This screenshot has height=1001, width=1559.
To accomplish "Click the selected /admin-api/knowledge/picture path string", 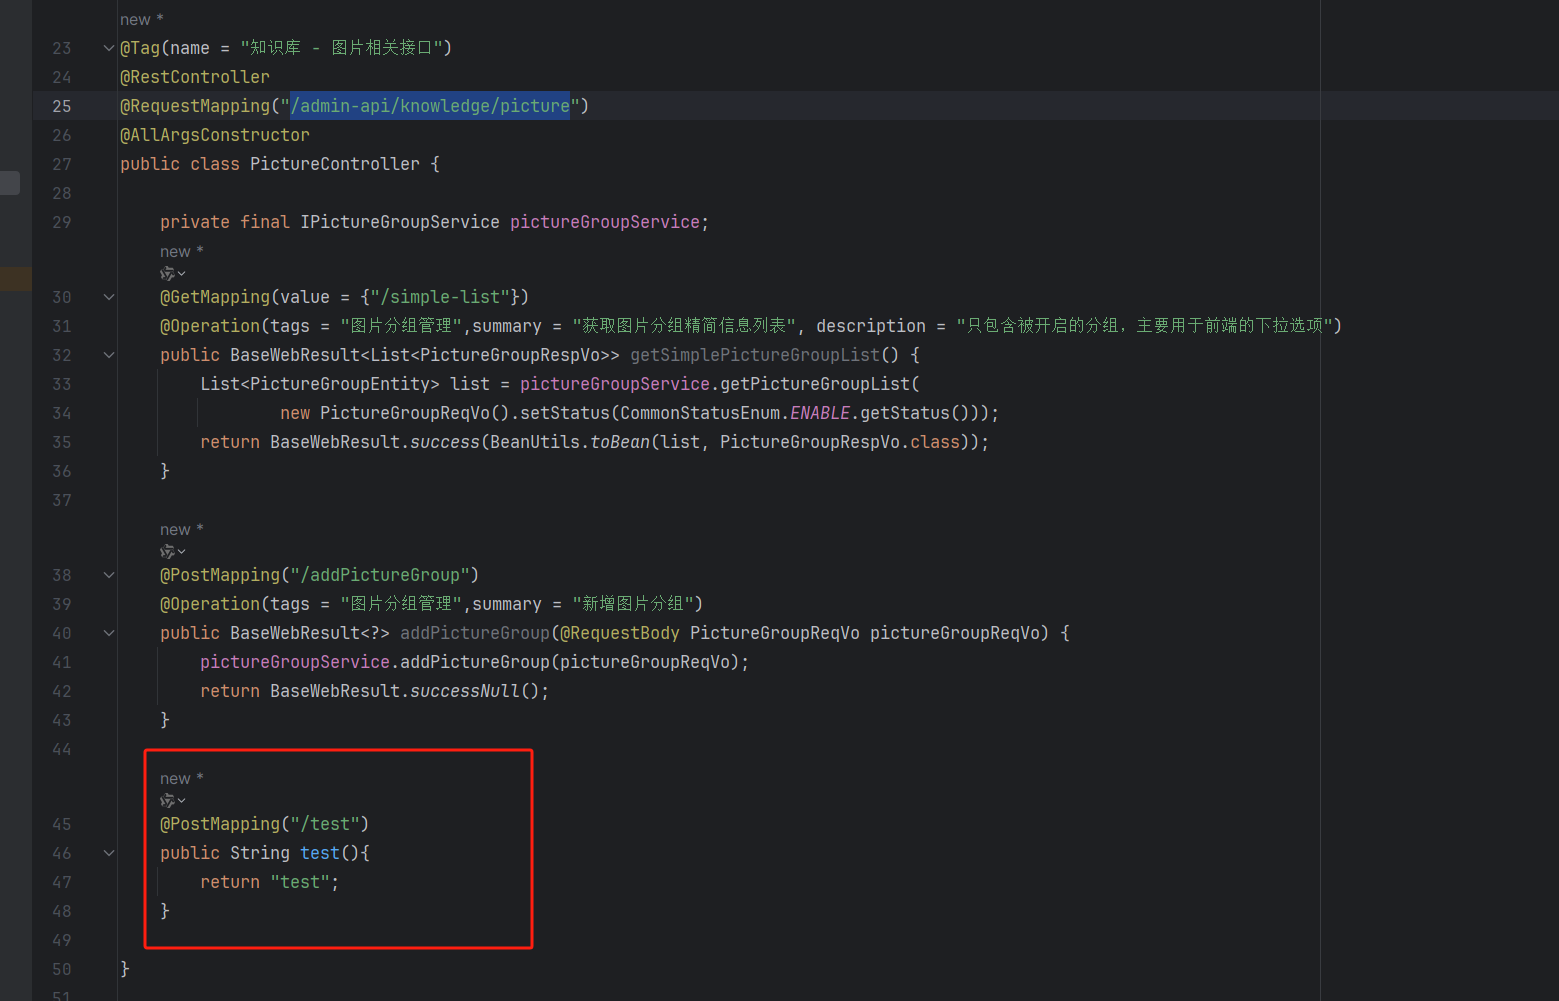I will 430,106.
